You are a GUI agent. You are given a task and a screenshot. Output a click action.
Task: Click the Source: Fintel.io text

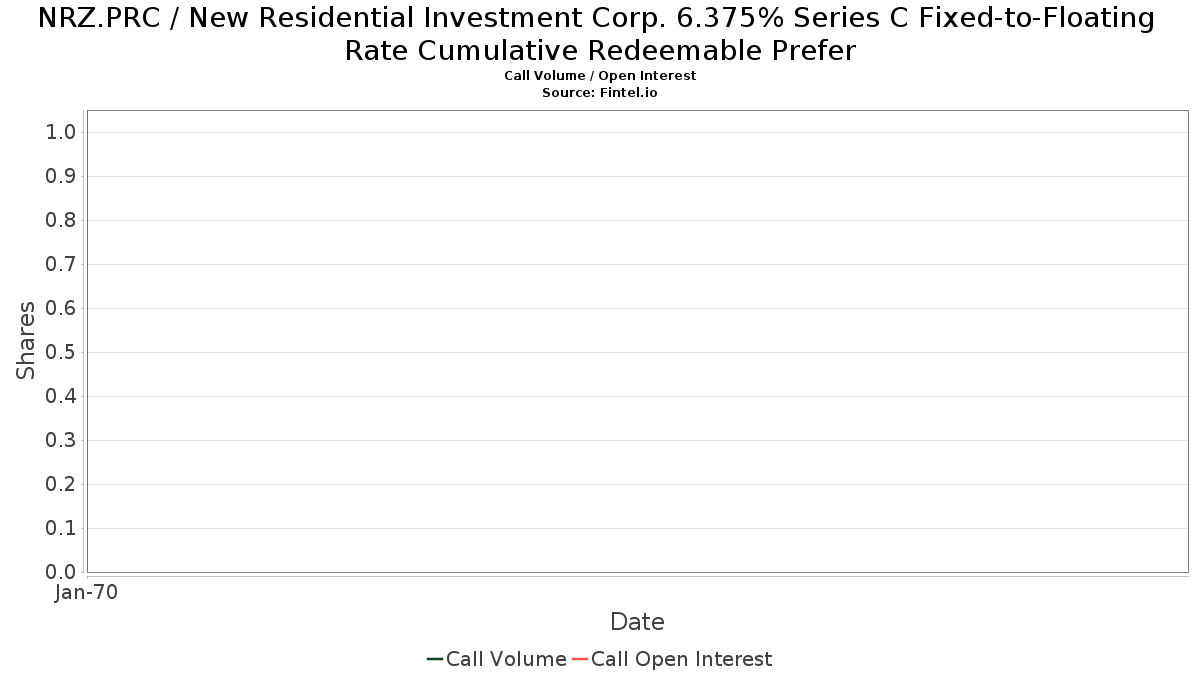[x=600, y=93]
